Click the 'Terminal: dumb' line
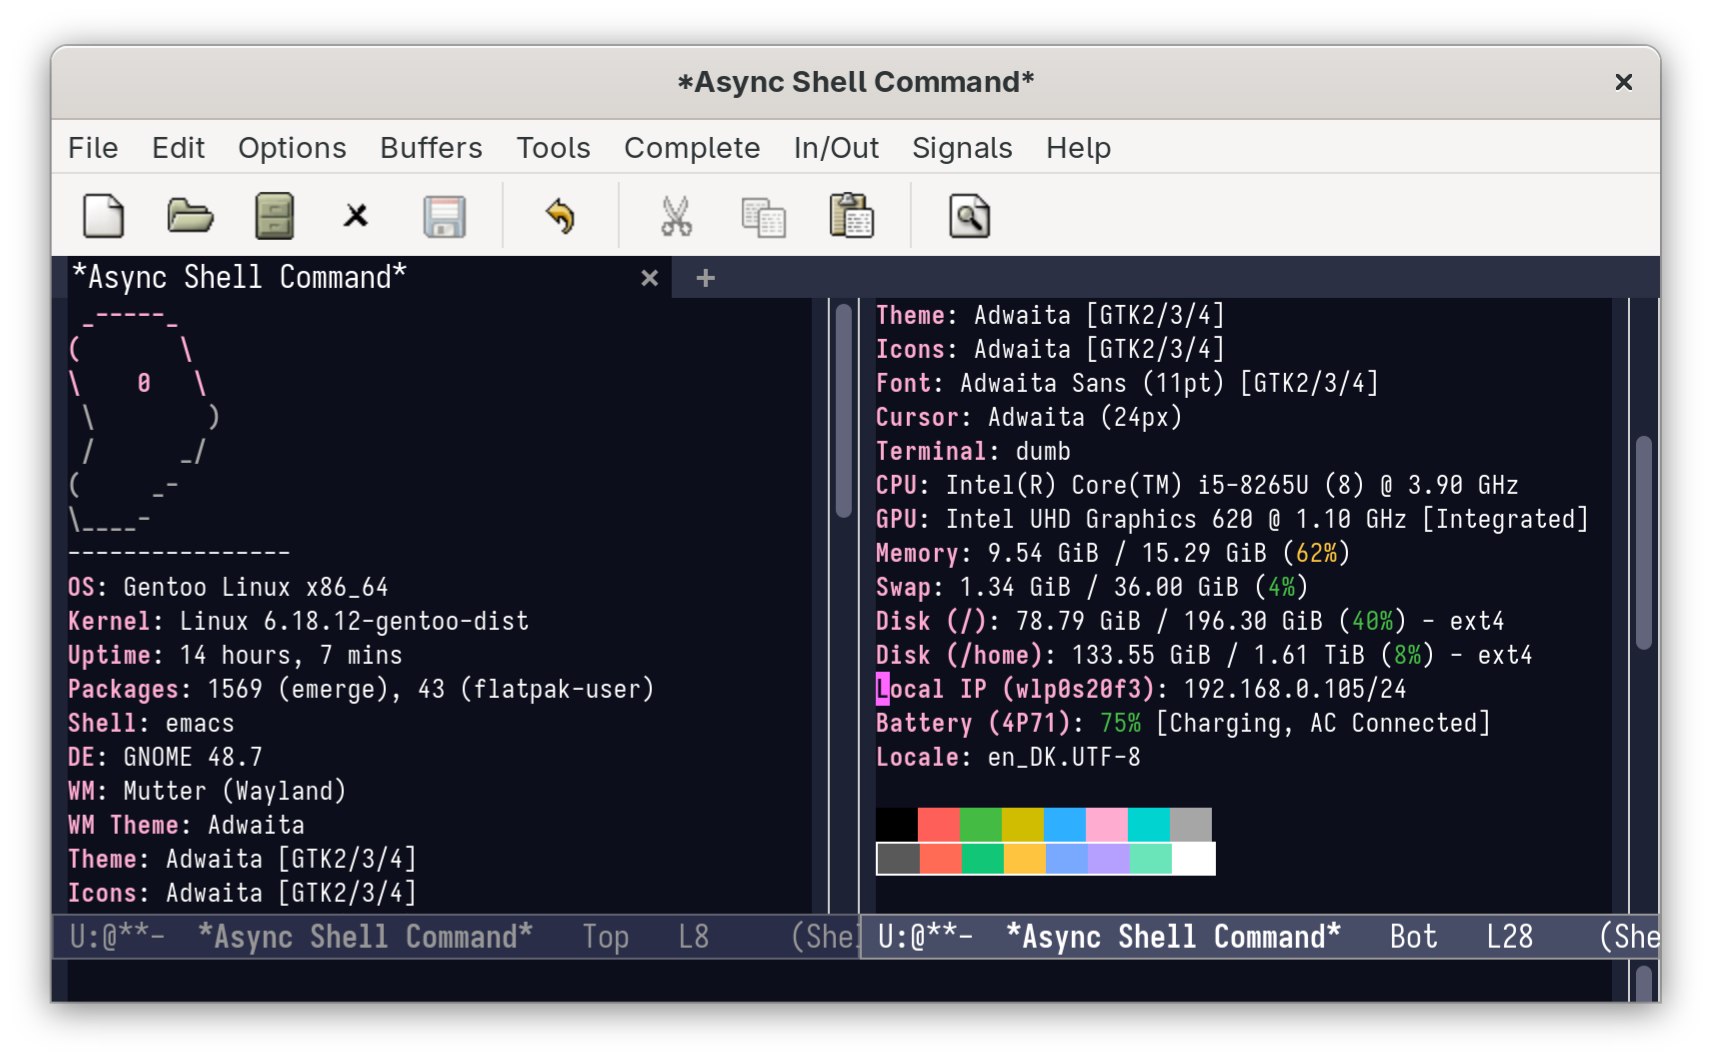This screenshot has width=1712, height=1060. tap(973, 451)
